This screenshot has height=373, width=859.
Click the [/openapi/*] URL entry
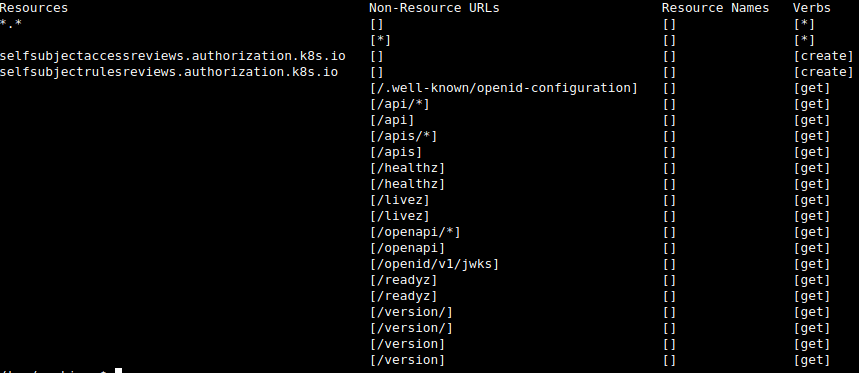pos(415,232)
